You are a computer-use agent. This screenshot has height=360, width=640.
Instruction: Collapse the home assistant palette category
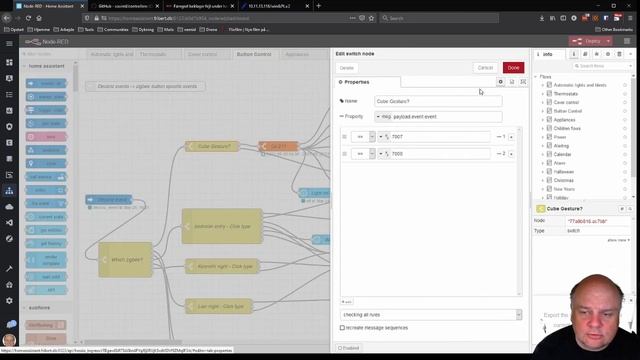pos(24,66)
